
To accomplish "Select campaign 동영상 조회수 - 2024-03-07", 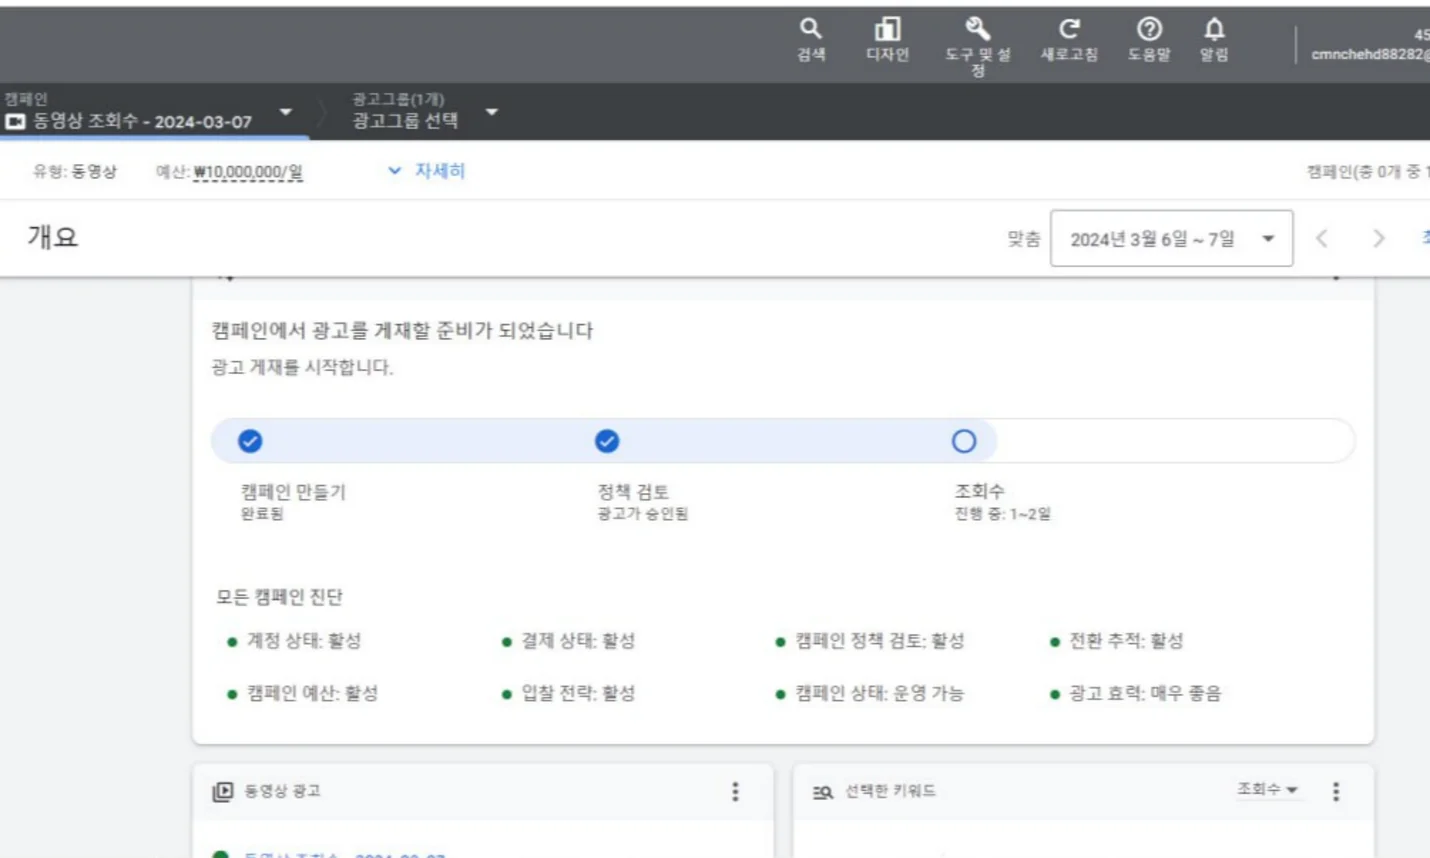I will pos(142,122).
